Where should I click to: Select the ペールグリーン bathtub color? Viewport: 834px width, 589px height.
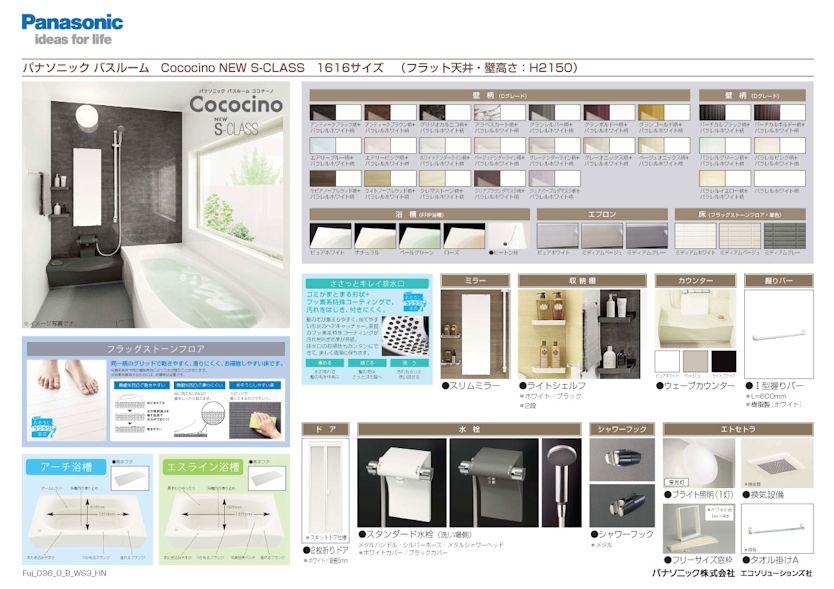tap(420, 236)
